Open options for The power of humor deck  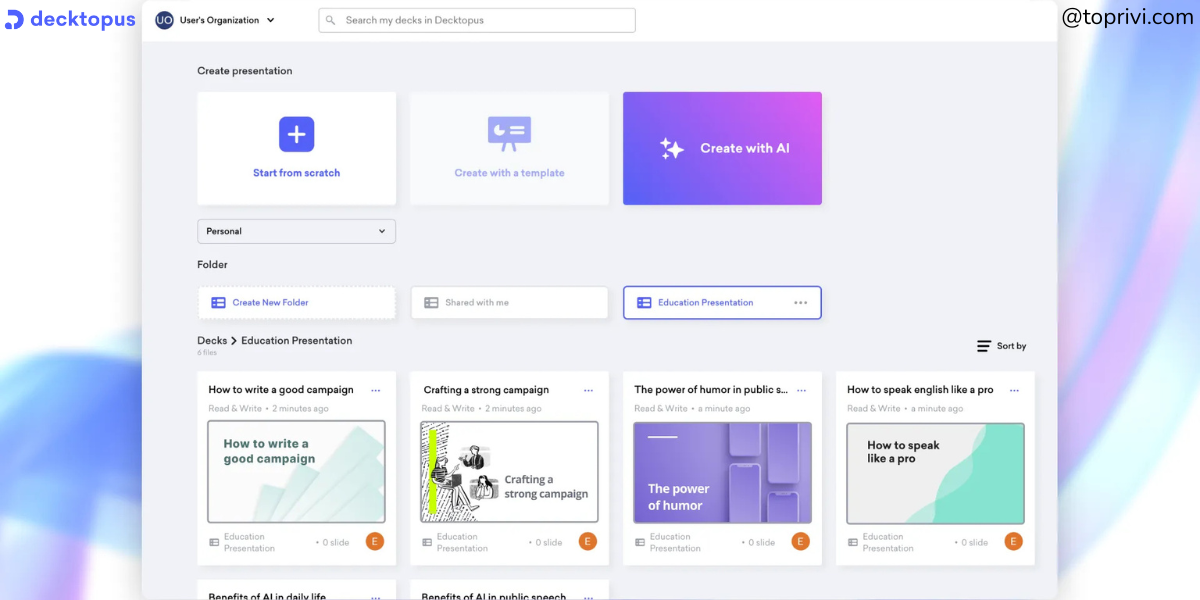(x=801, y=391)
